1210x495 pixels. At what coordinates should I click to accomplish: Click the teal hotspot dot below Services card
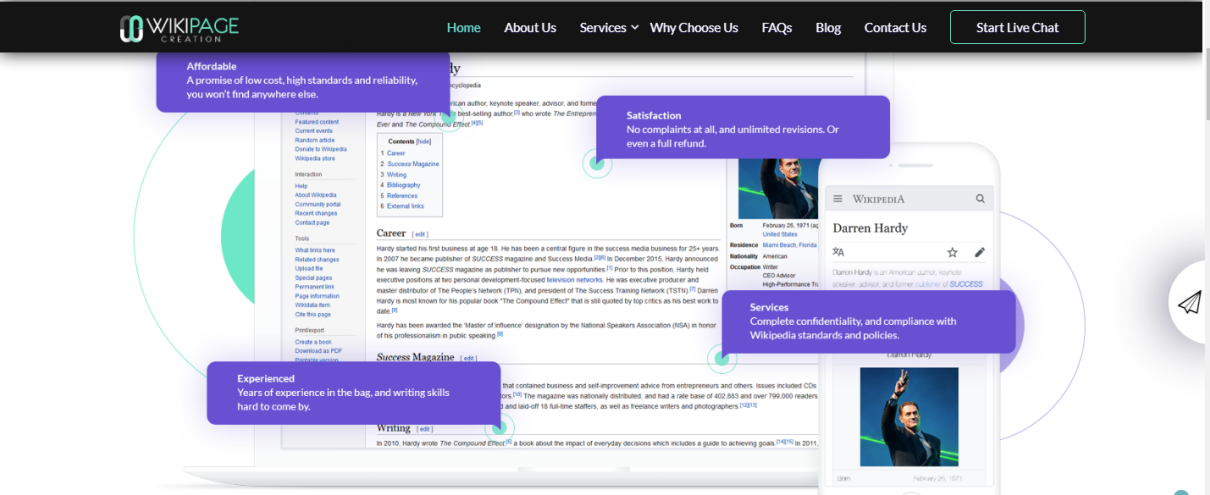pos(722,359)
